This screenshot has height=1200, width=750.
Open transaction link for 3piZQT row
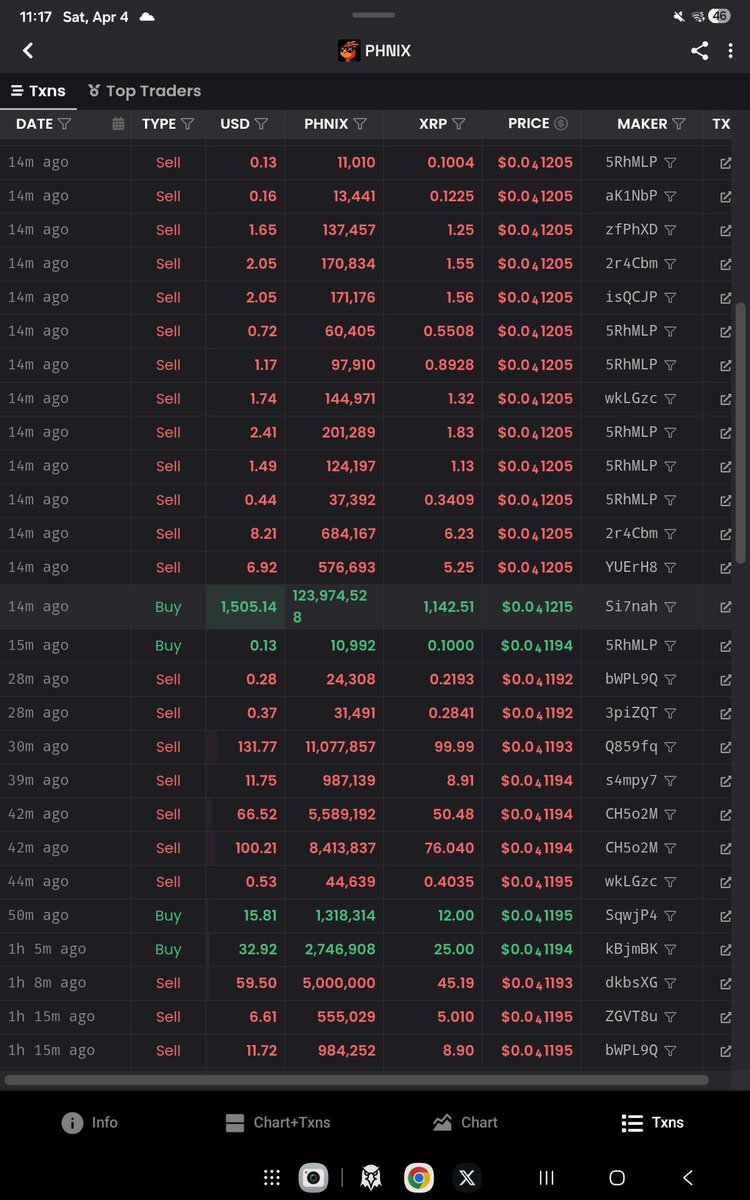coord(725,713)
